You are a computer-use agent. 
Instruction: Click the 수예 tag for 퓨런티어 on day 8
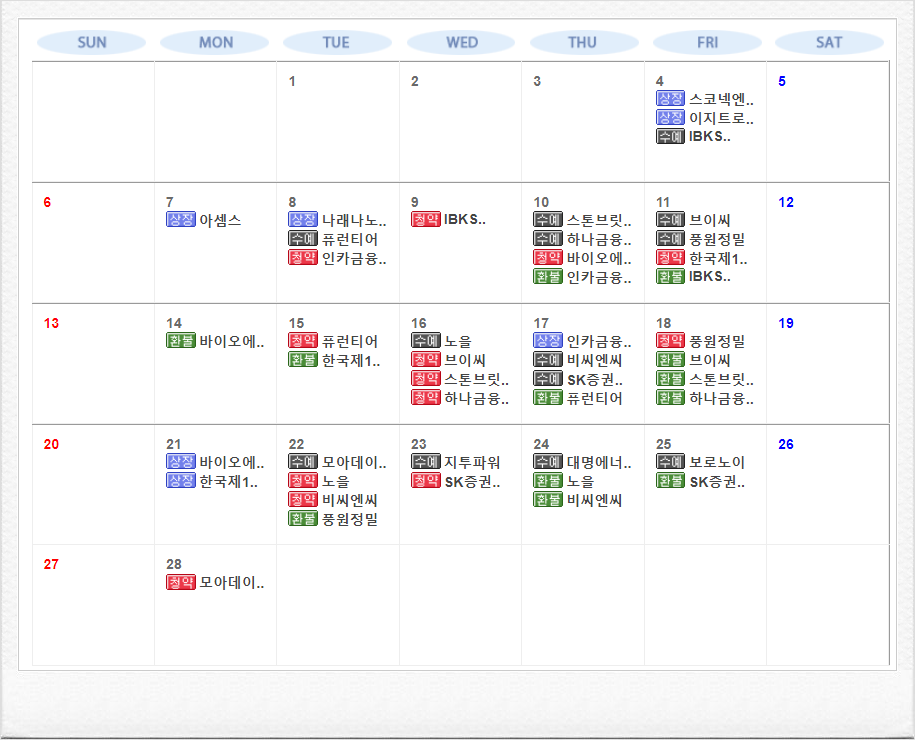click(303, 239)
